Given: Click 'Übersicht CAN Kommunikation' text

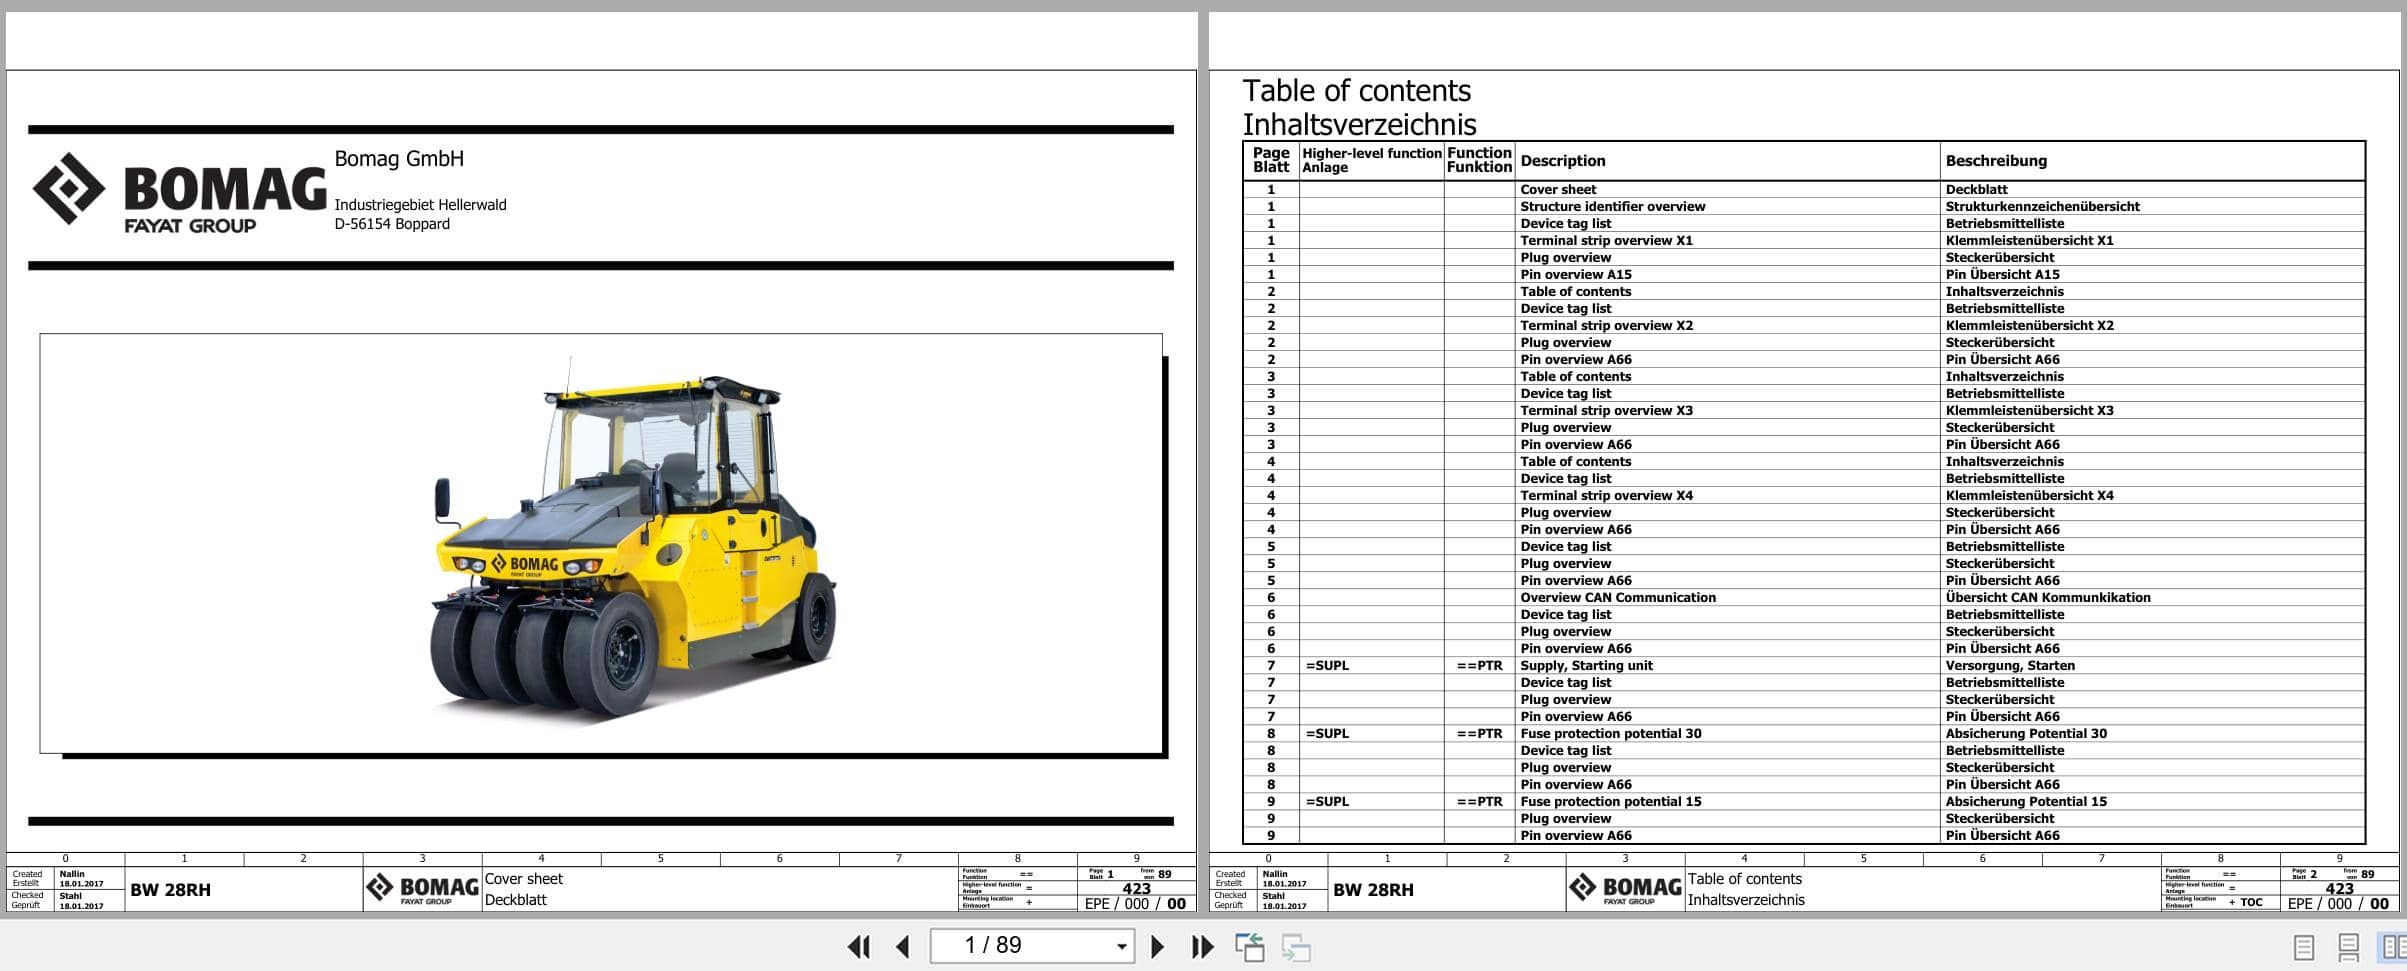Looking at the screenshot, I should [2047, 598].
